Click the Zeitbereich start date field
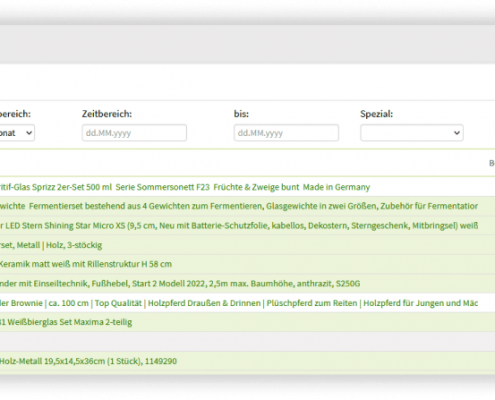This screenshot has width=495, height=400. point(134,133)
